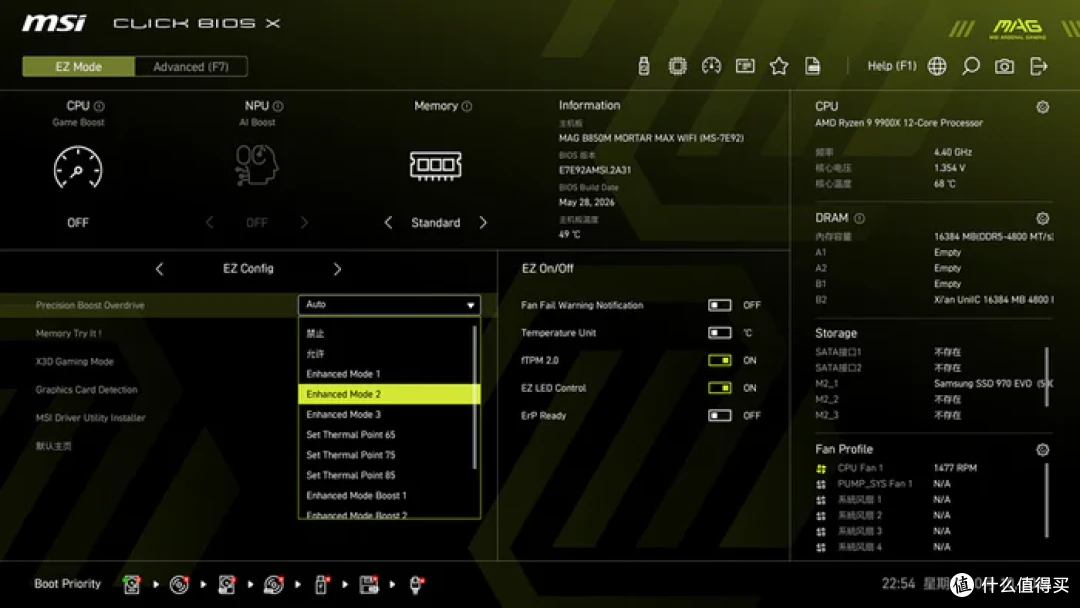Enable ErP Ready switch
The width and height of the screenshot is (1080, 608).
pyautogui.click(x=720, y=415)
